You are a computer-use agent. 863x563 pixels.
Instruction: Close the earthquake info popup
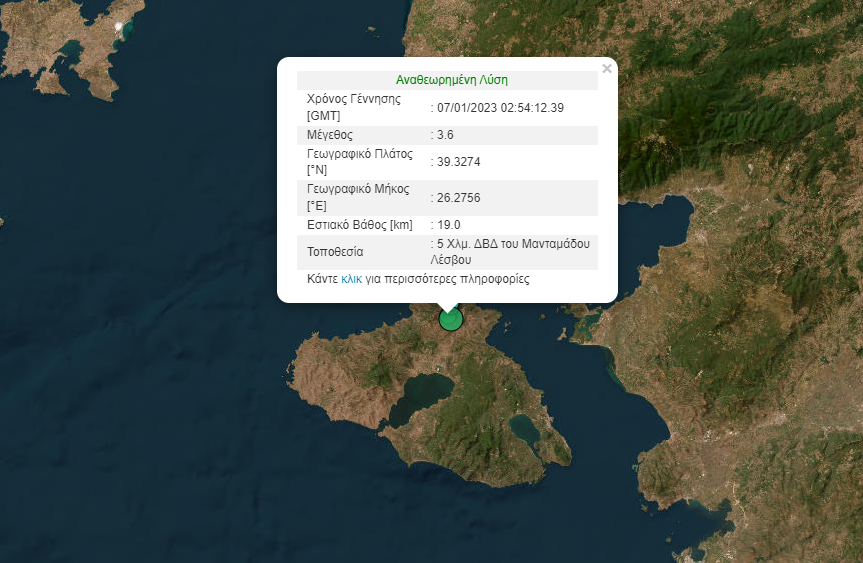pos(606,69)
